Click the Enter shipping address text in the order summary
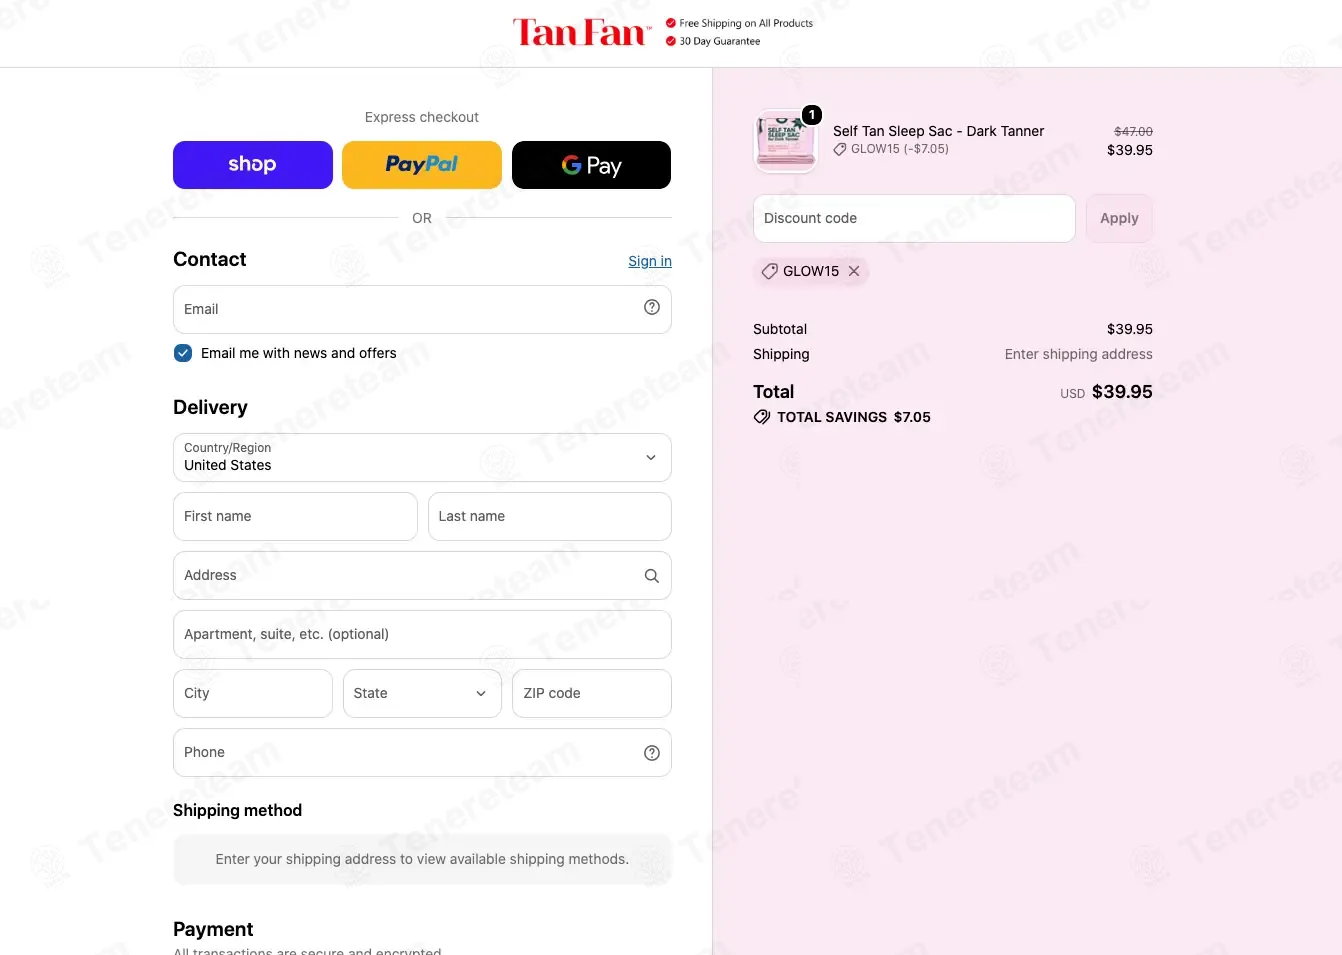The height and width of the screenshot is (955, 1342). [1078, 354]
